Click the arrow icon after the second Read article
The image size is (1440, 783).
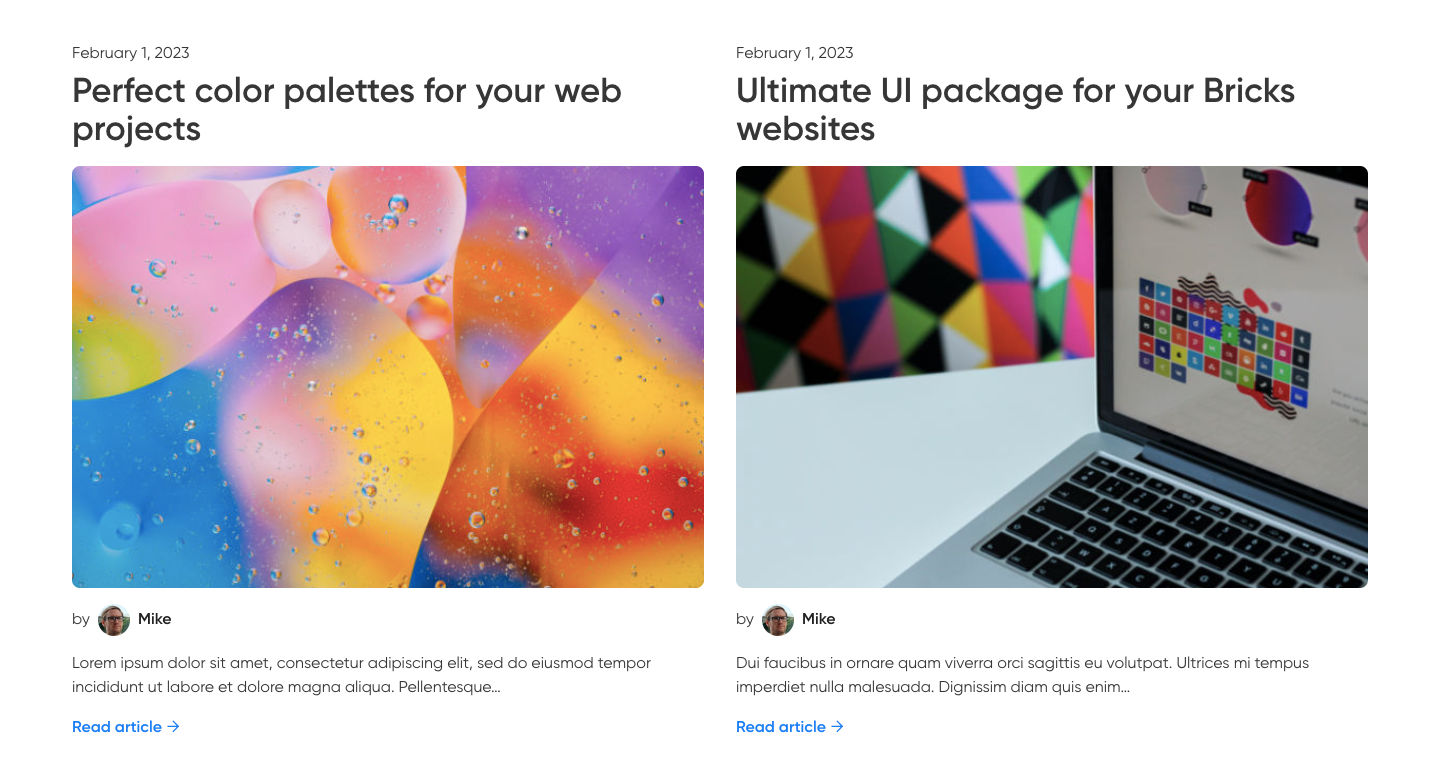pos(837,727)
